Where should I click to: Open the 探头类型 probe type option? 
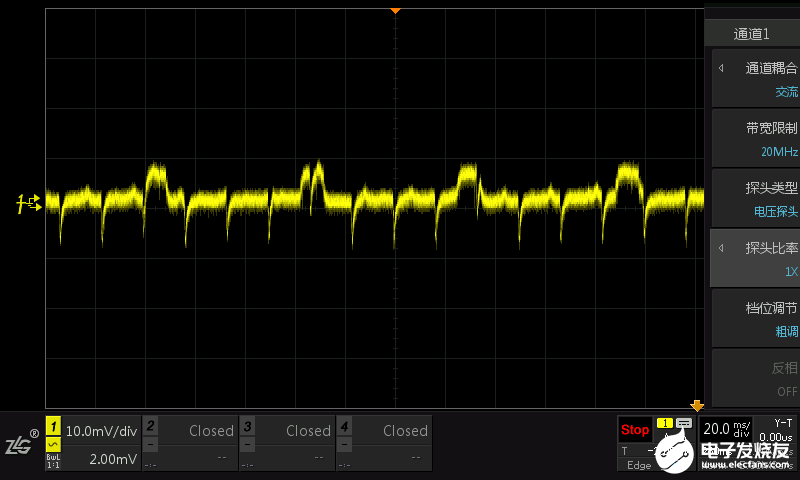pyautogui.click(x=756, y=199)
